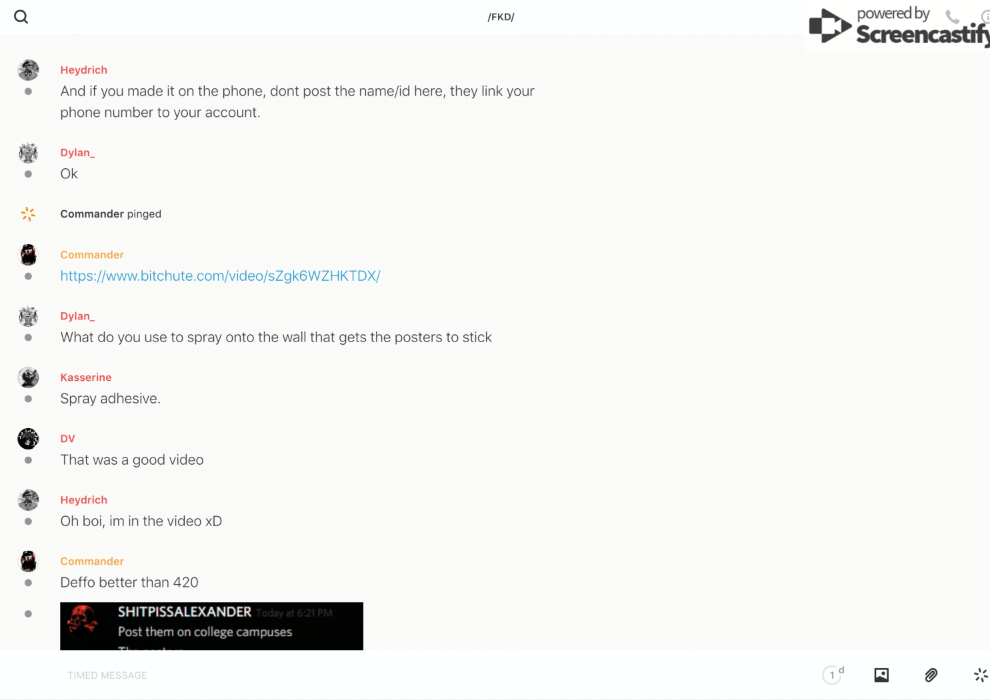Click Kasserine's profile avatar
Viewport: 990px width, 700px height.
coord(28,378)
